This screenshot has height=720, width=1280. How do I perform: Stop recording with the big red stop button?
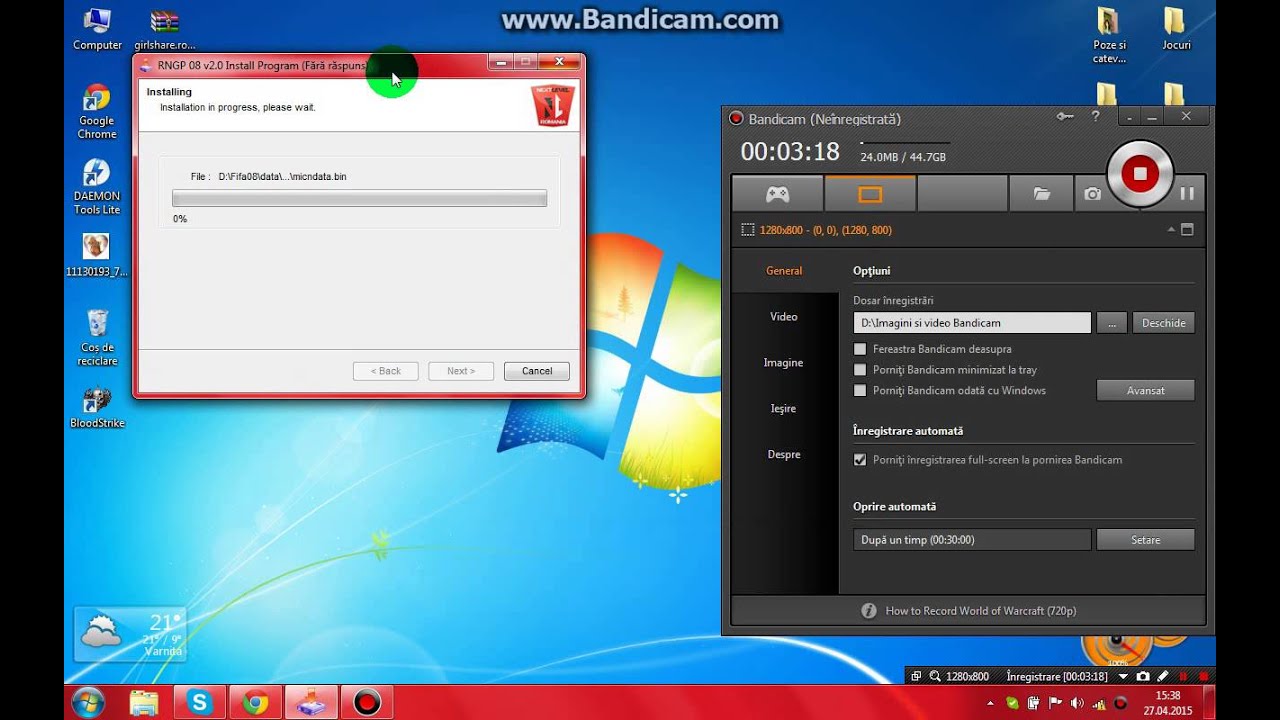click(x=1140, y=172)
